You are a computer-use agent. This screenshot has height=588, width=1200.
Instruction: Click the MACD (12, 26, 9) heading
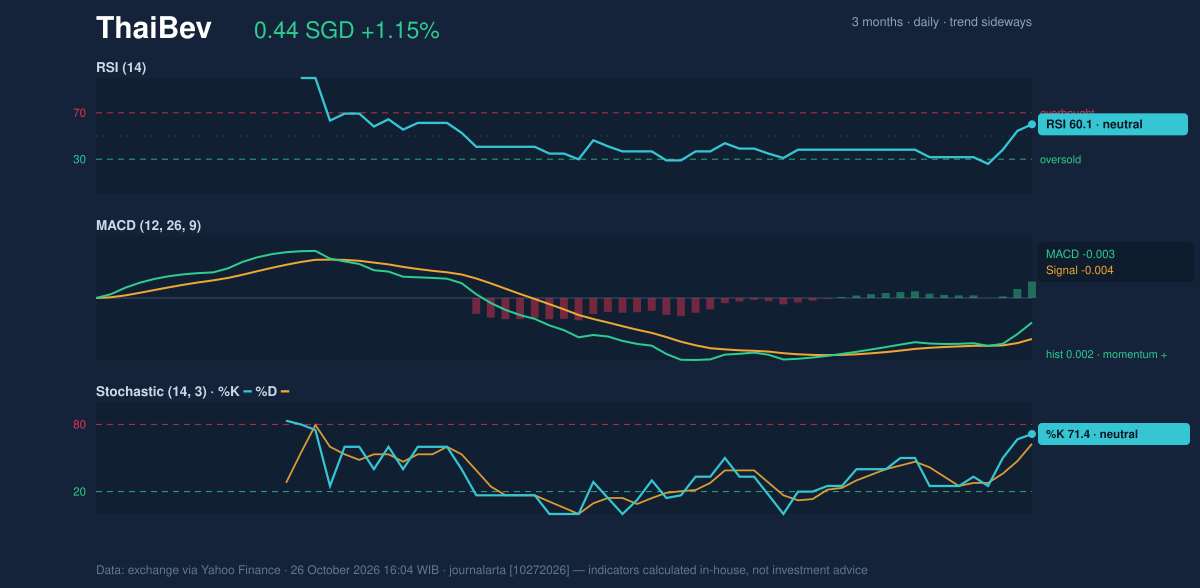coord(148,225)
